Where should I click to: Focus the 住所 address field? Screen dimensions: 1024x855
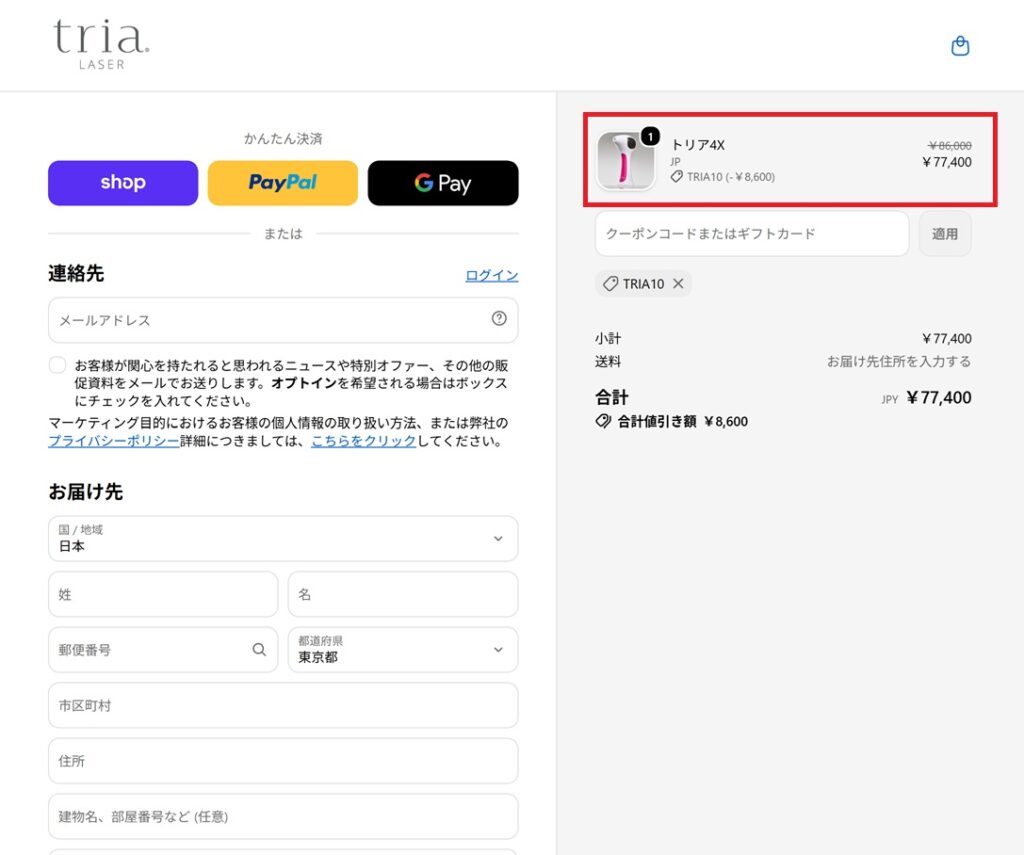coord(283,761)
